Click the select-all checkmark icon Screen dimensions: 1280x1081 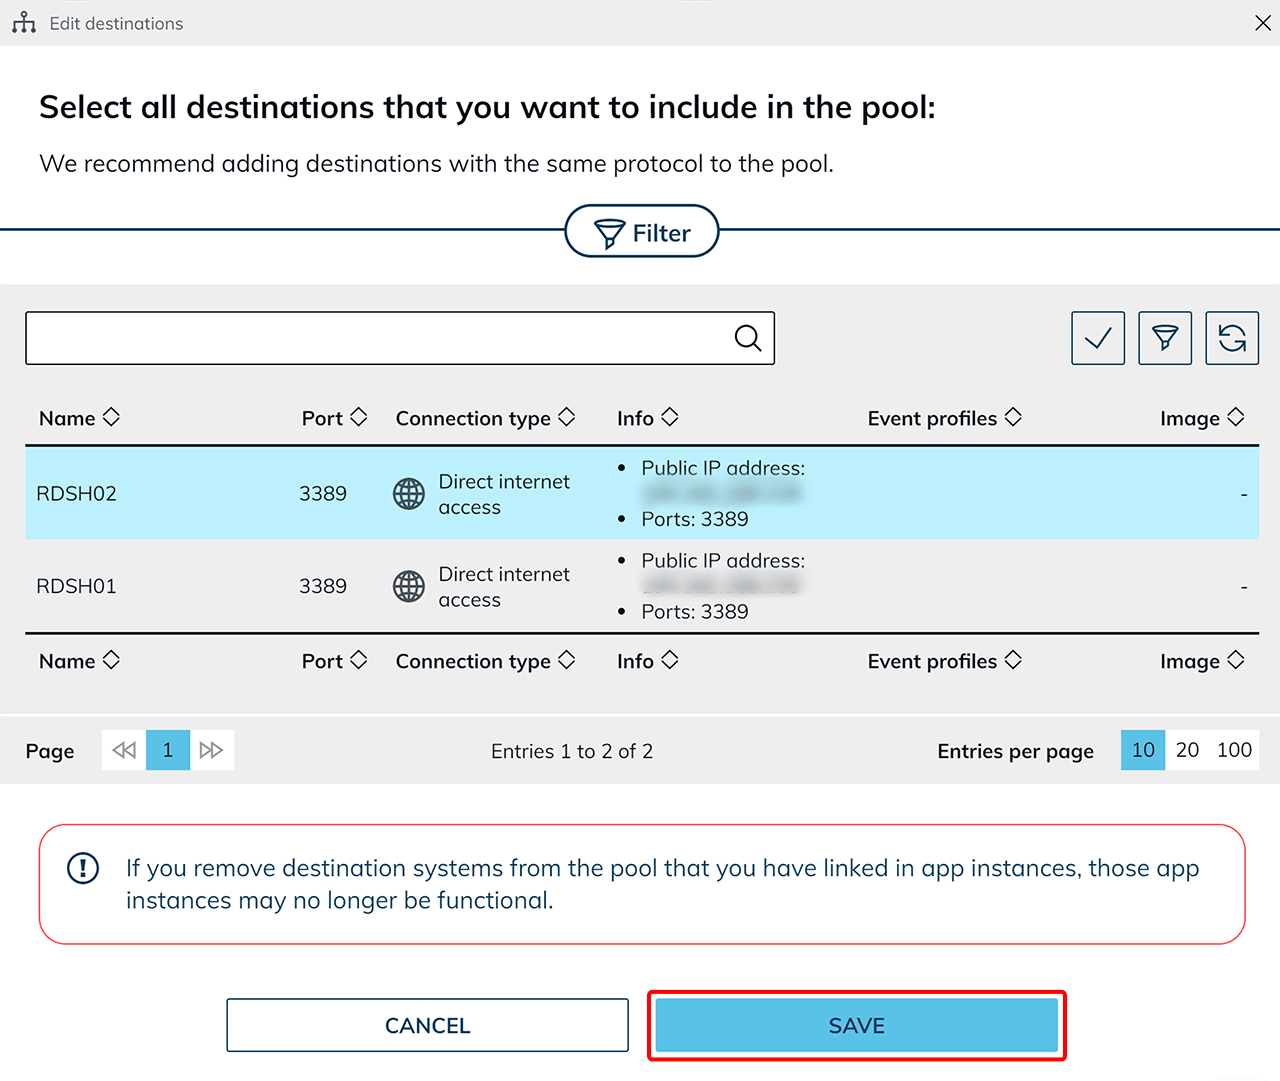pyautogui.click(x=1097, y=338)
